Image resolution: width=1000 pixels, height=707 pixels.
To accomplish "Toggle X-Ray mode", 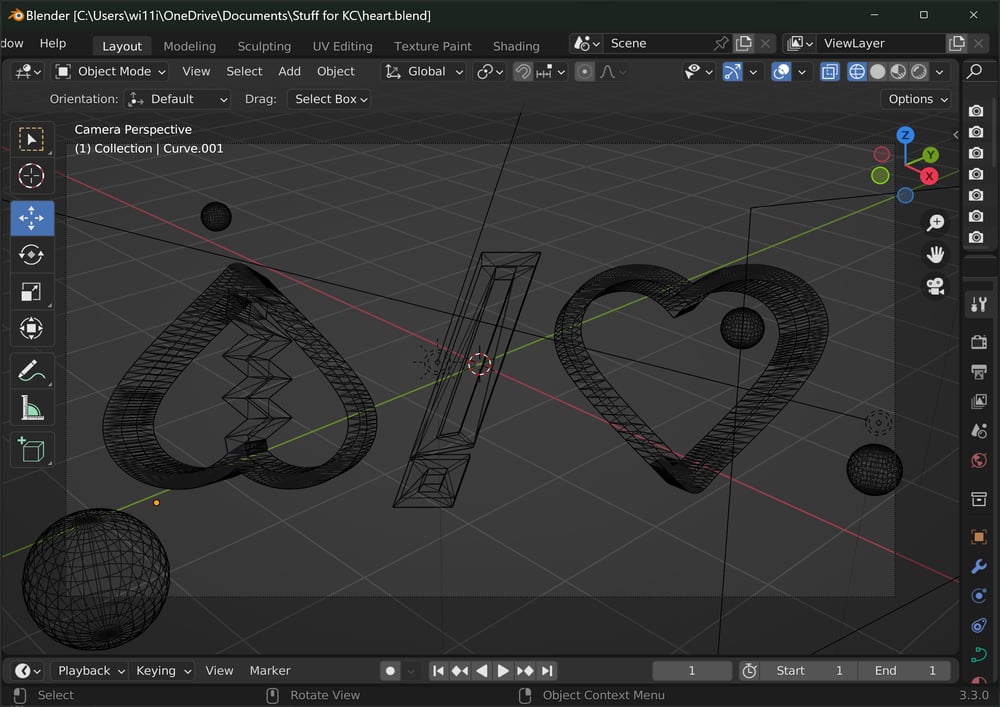I will click(830, 71).
